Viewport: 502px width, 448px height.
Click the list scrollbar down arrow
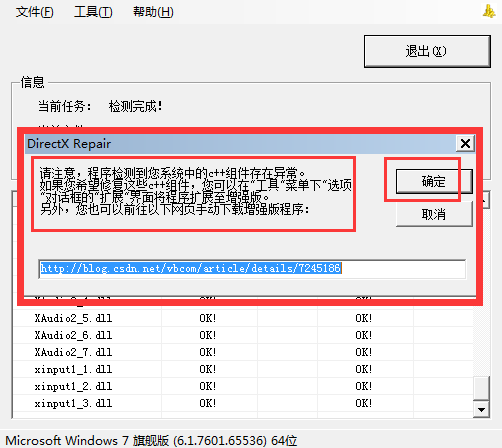coord(481,410)
